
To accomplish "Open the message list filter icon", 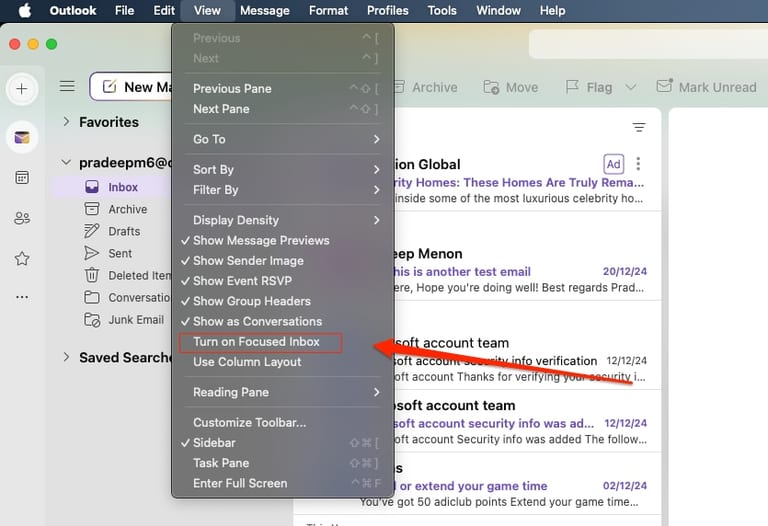I will pyautogui.click(x=639, y=127).
